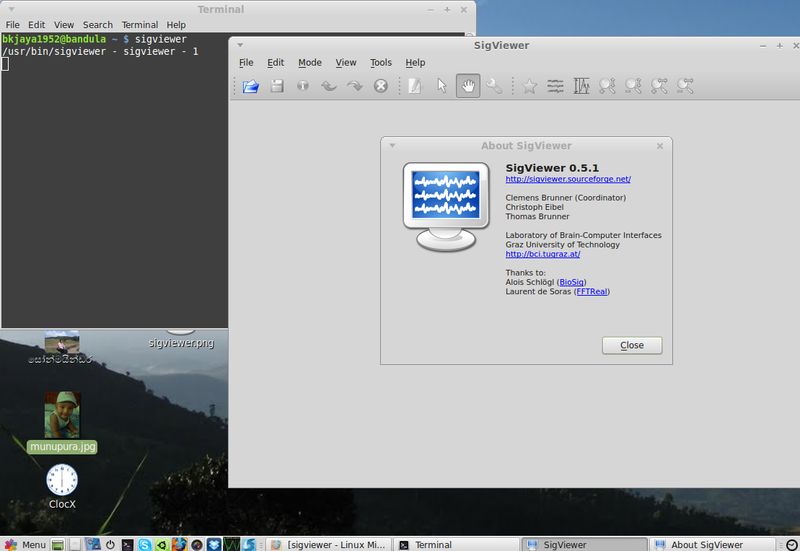Viewport: 800px width, 551px height.
Task: Click the channels wavy lines icon
Action: pyautogui.click(x=555, y=86)
